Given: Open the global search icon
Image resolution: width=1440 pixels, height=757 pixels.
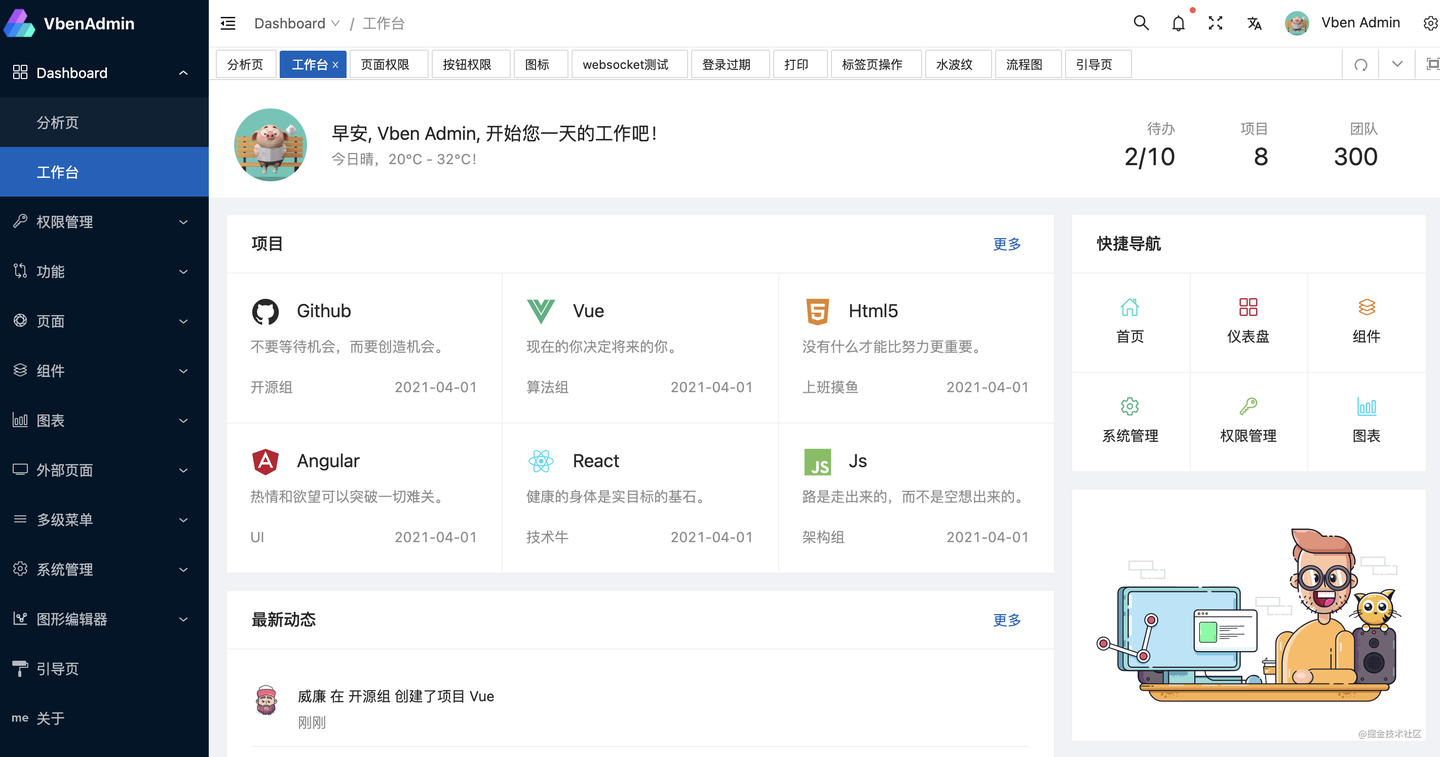Looking at the screenshot, I should pos(1141,22).
